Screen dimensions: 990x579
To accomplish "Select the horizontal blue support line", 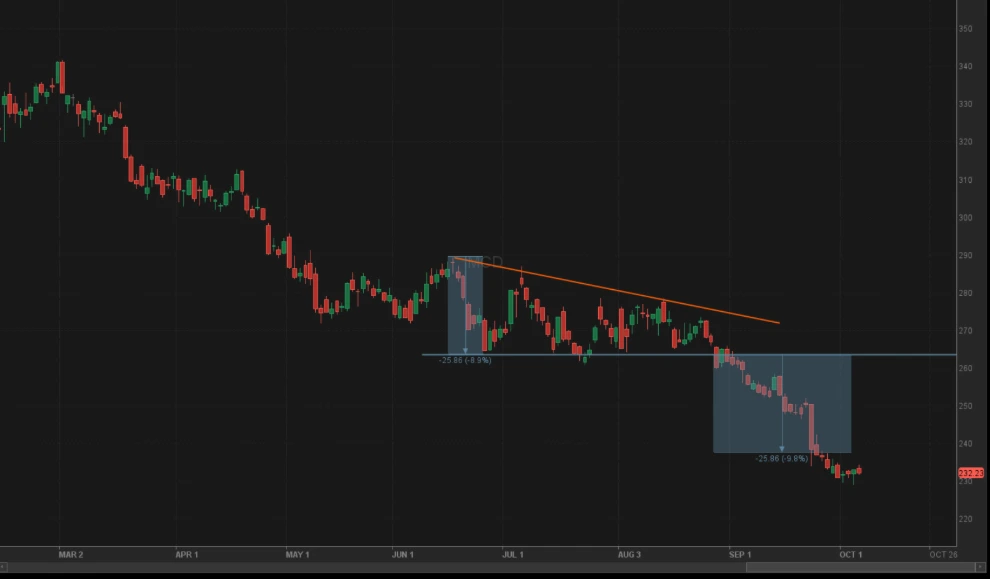I will (x=689, y=355).
